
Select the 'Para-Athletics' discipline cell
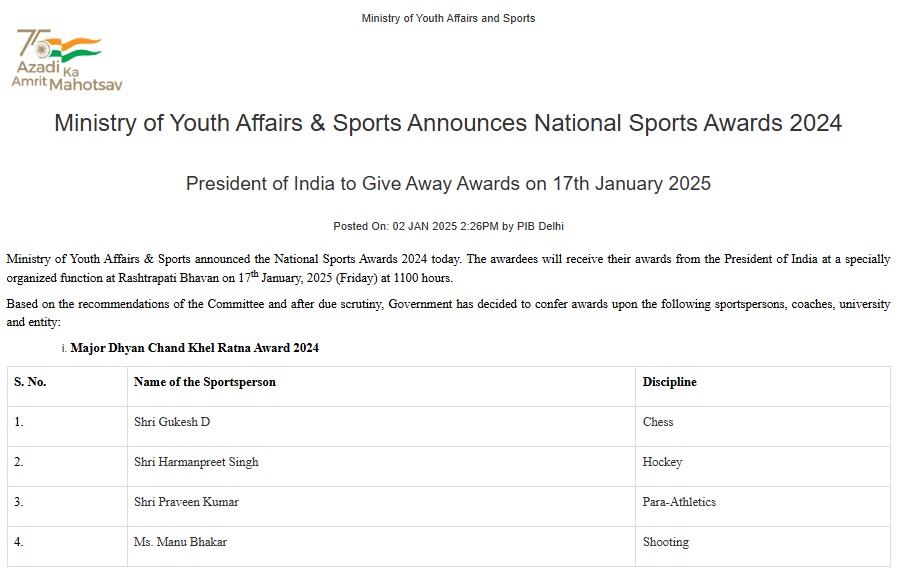point(679,502)
